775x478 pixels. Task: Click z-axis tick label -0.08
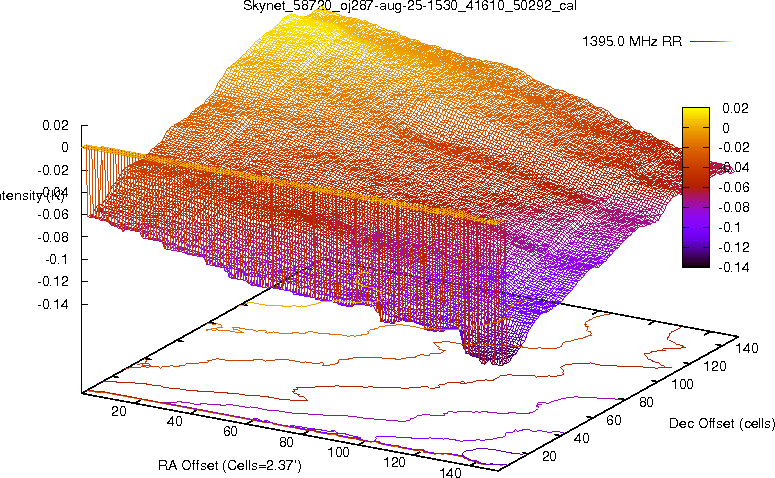point(53,237)
